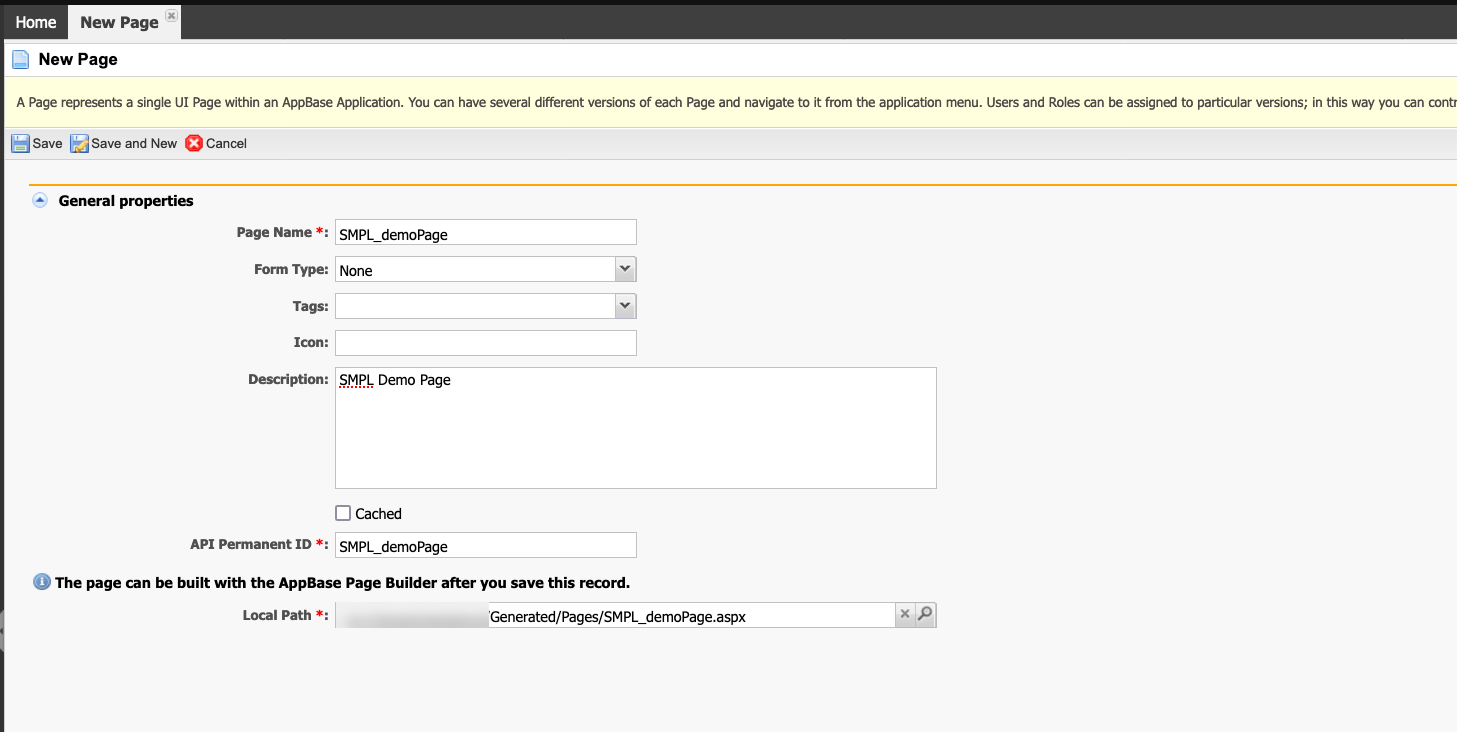Open Local Path lookup magnifier
This screenshot has height=732, width=1457.
(x=925, y=614)
